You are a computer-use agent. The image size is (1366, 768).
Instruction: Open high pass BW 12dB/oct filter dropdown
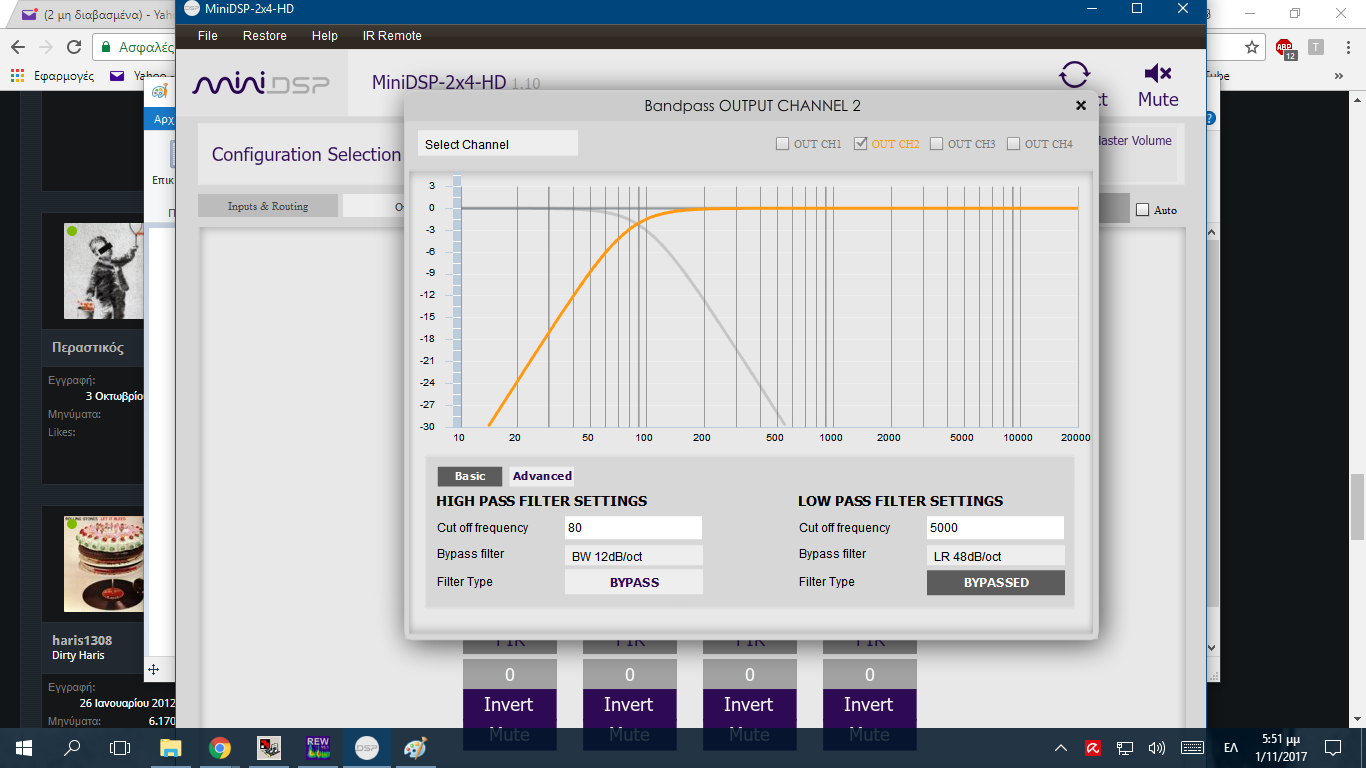634,556
